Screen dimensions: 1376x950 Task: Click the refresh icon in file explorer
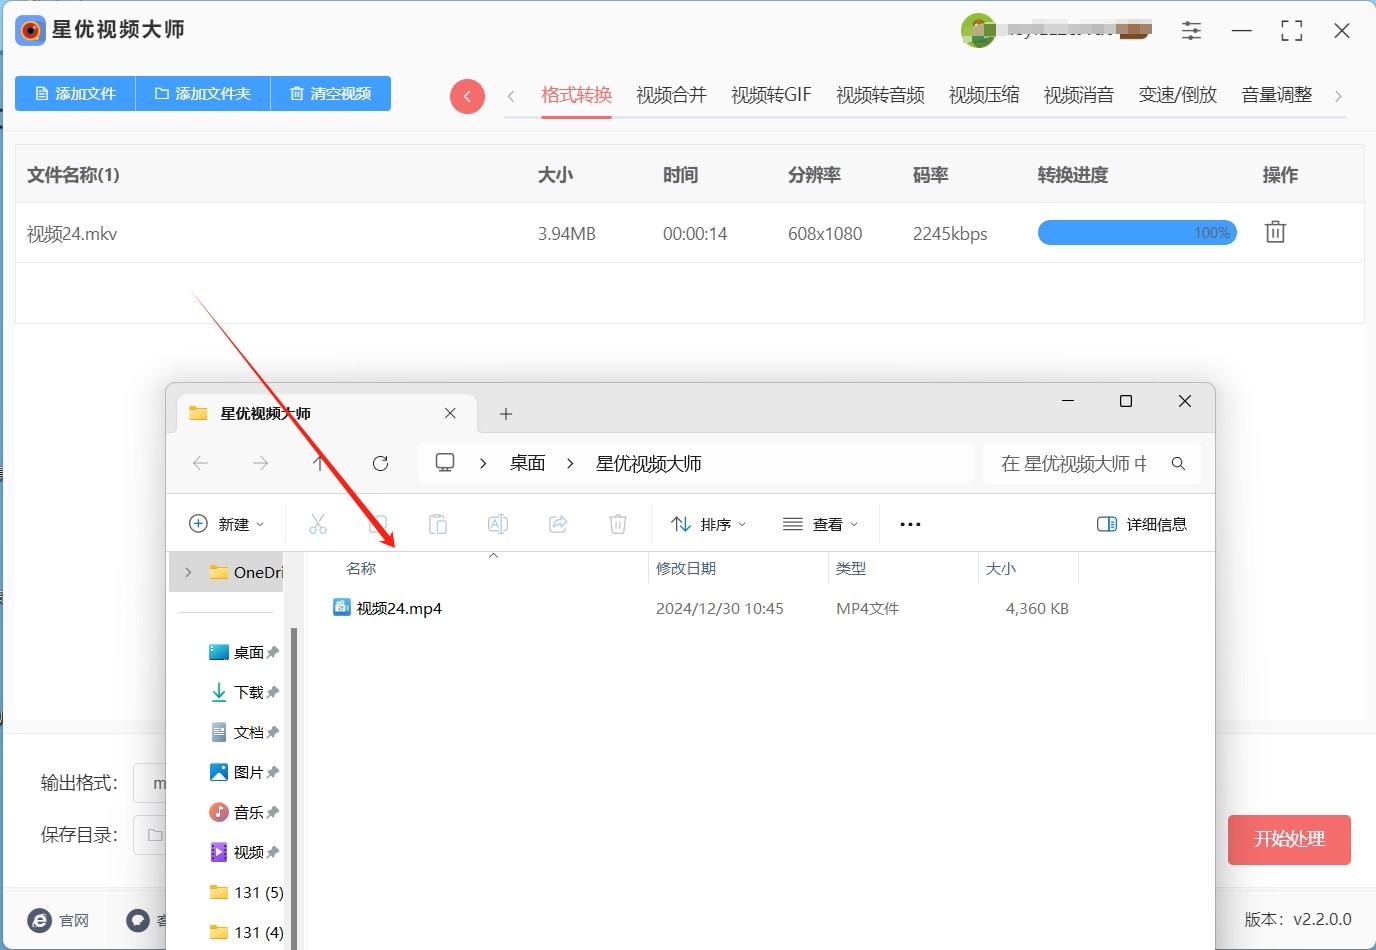380,463
